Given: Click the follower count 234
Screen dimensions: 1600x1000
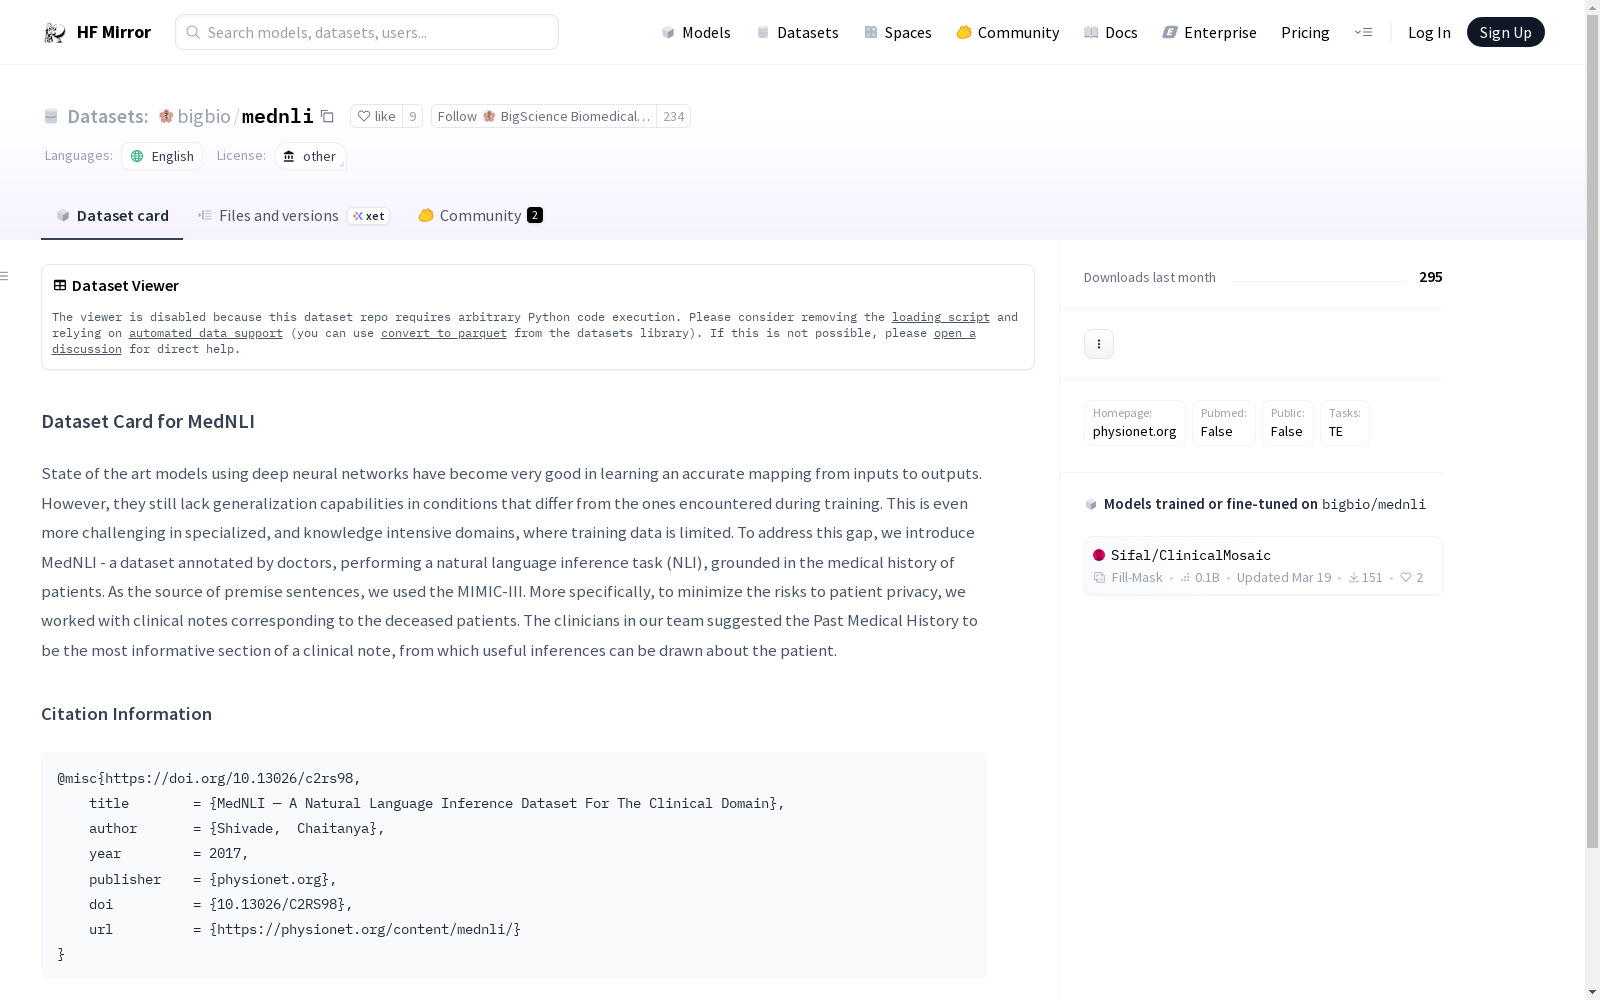Looking at the screenshot, I should pos(674,116).
